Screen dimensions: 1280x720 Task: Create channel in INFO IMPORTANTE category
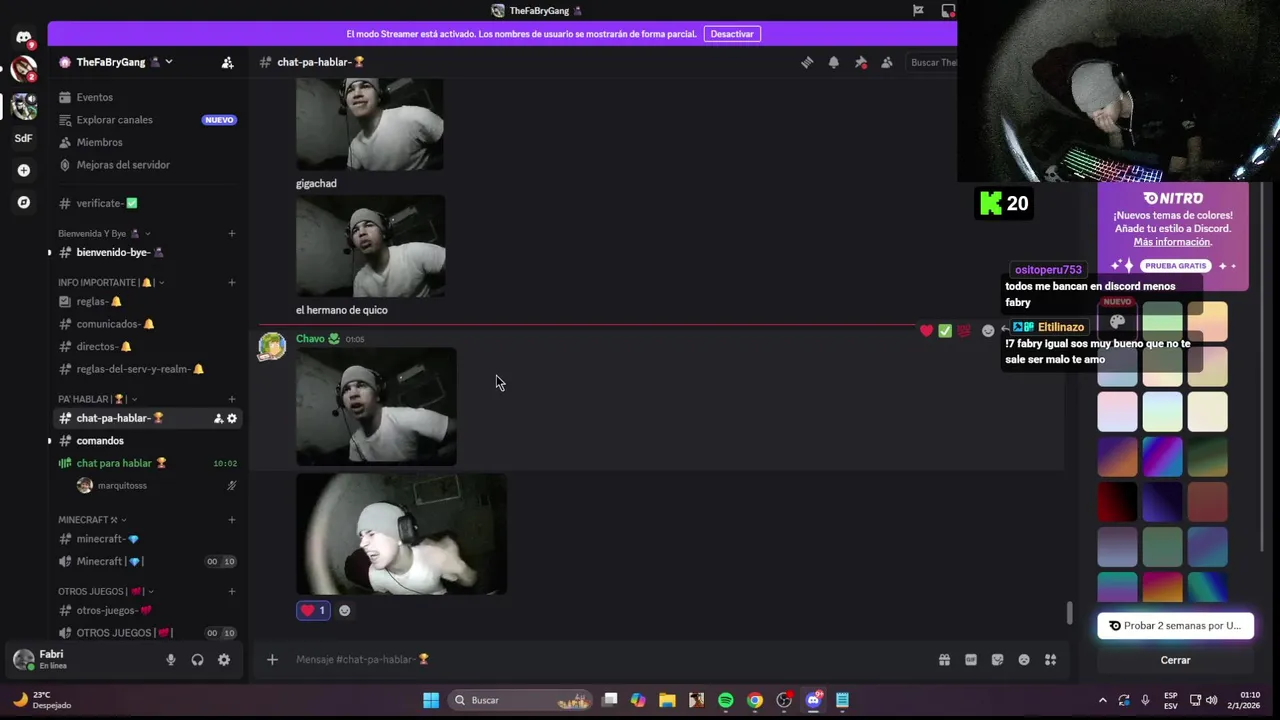point(232,282)
